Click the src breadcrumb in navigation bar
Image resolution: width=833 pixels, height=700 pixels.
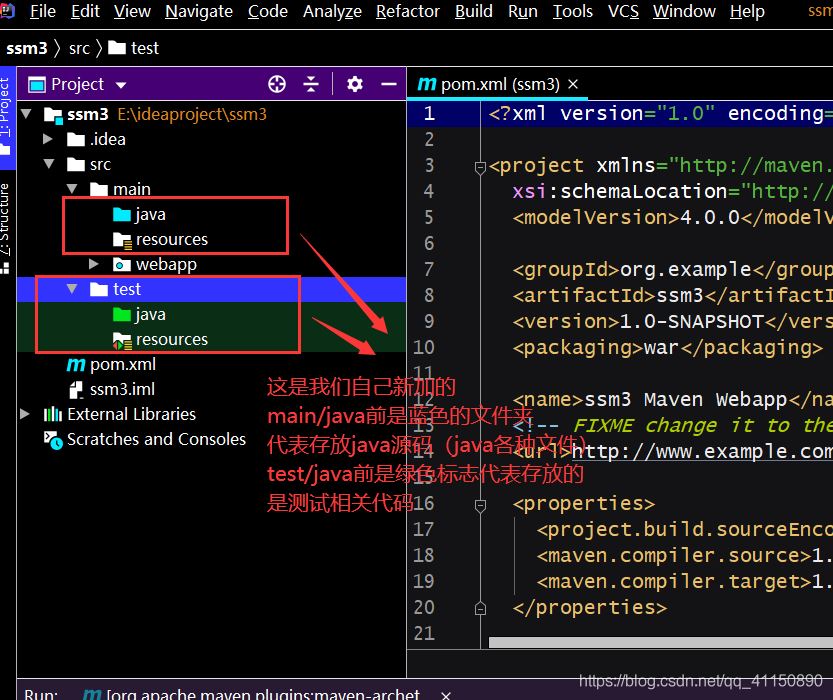pos(79,48)
